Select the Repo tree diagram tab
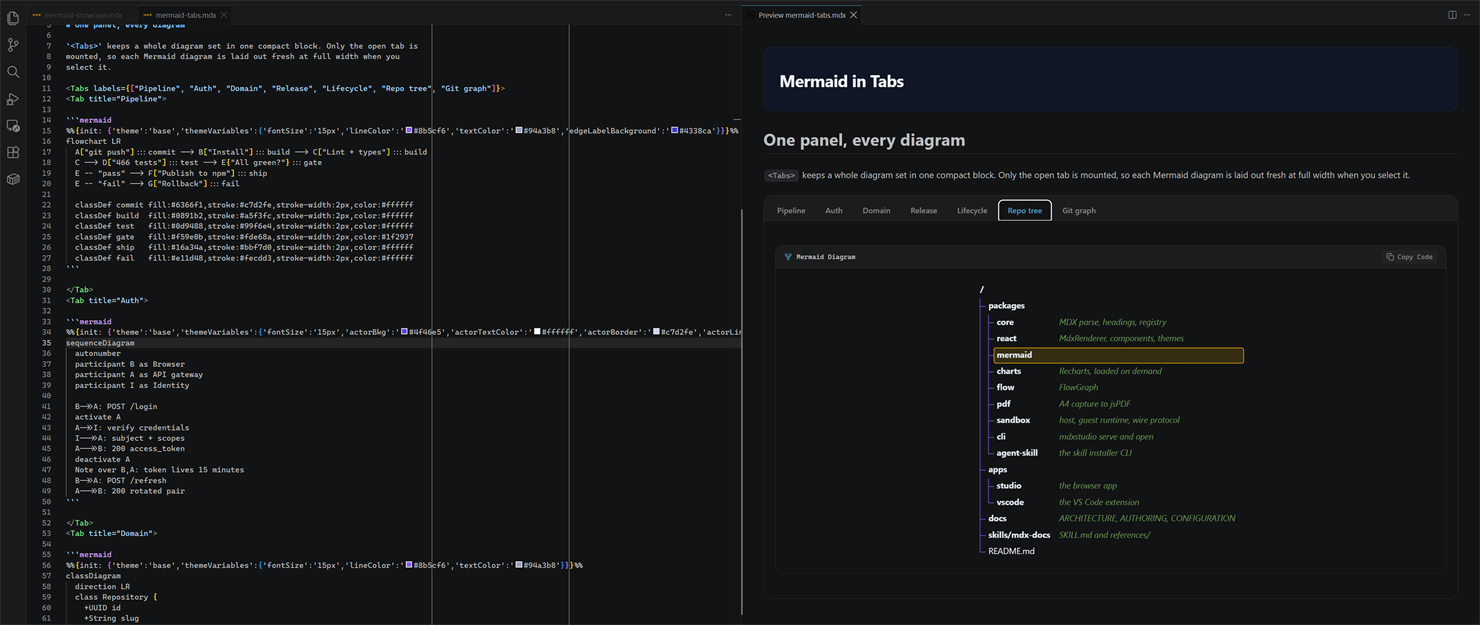Screen dimensions: 1480x625 (x=1024, y=211)
